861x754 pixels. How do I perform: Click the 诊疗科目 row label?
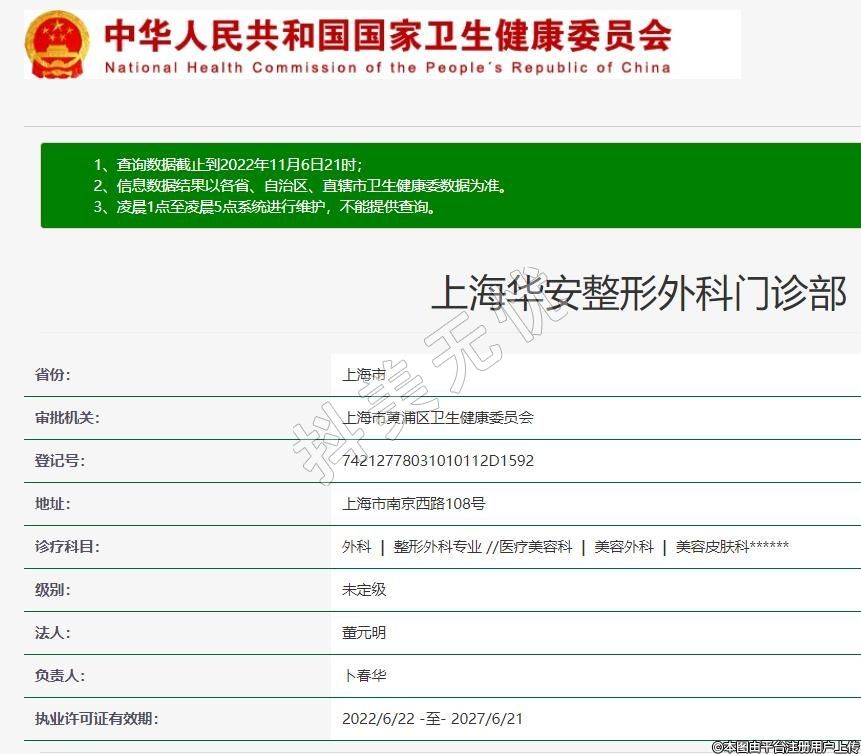(67, 547)
